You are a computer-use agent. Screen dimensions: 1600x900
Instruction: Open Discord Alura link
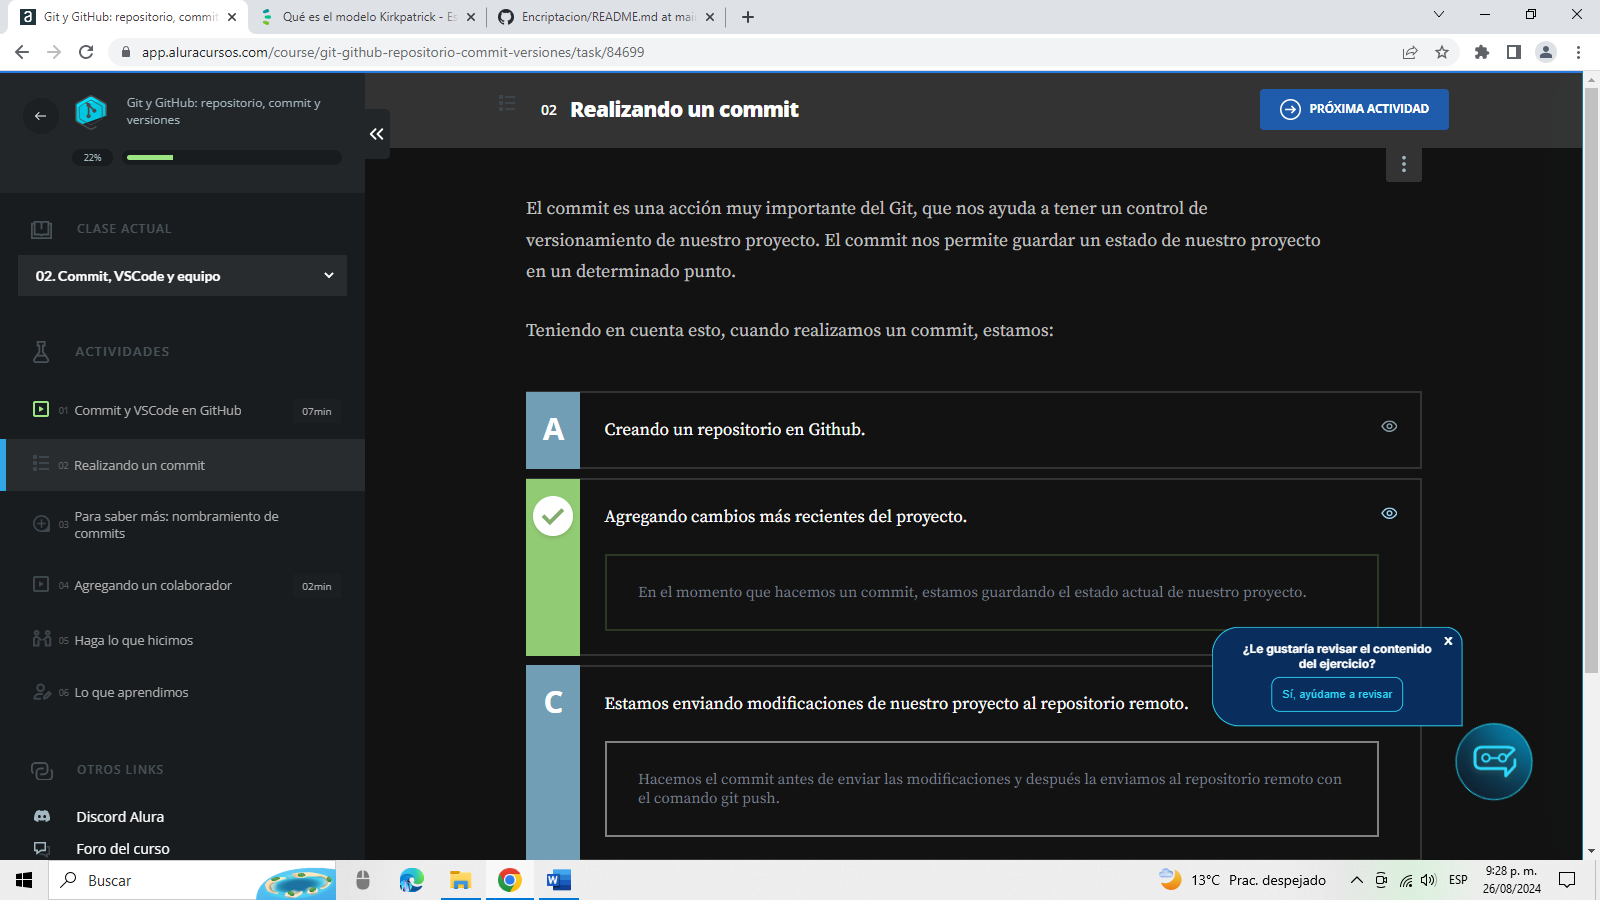click(x=120, y=817)
